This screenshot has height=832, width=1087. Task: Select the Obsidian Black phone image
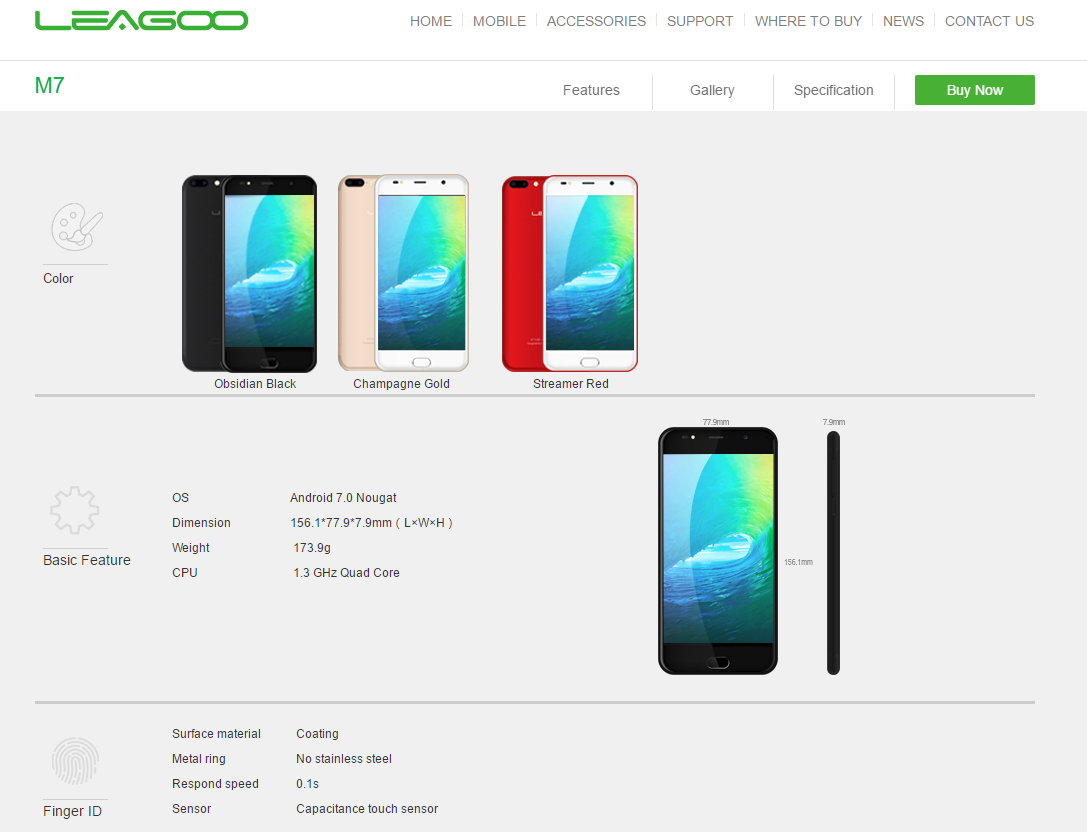click(250, 273)
